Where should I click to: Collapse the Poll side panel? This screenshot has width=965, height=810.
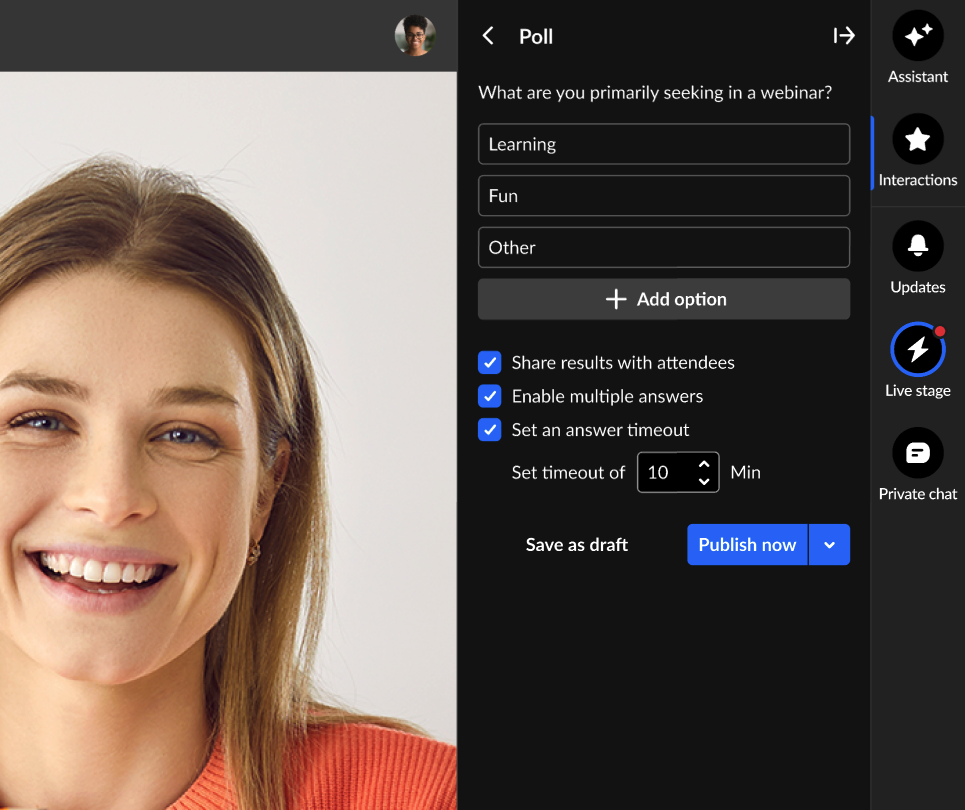pyautogui.click(x=844, y=37)
